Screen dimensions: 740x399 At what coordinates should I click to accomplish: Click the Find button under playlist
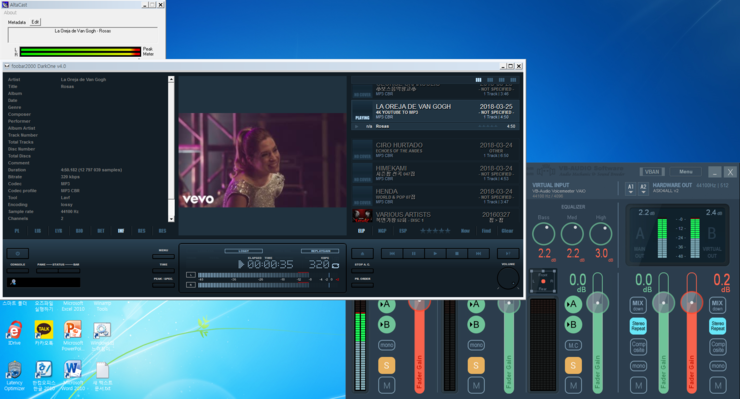[486, 231]
